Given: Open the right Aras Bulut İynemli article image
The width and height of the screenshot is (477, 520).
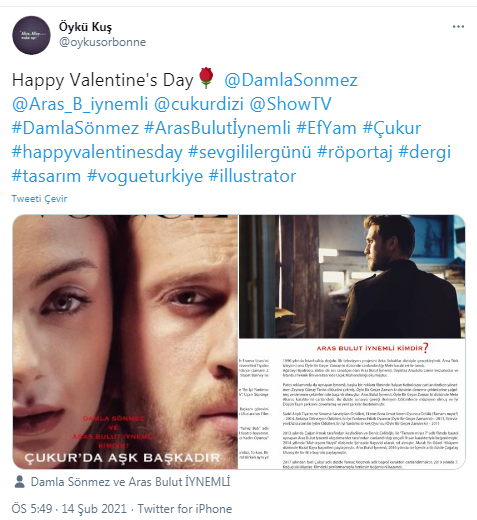Looking at the screenshot, I should [352, 342].
